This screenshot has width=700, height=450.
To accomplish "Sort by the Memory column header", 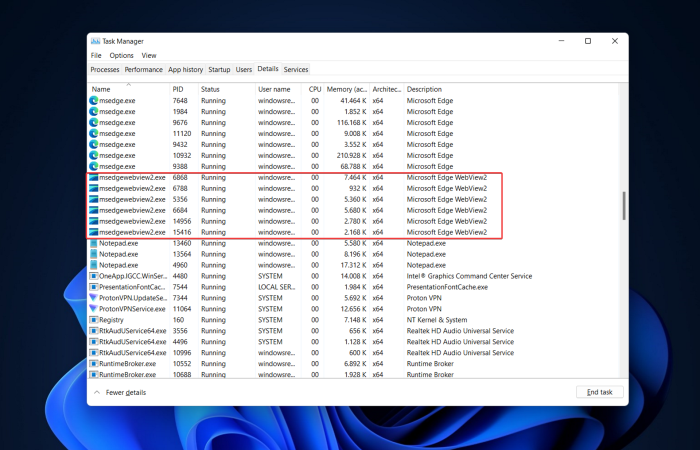I will (x=346, y=89).
